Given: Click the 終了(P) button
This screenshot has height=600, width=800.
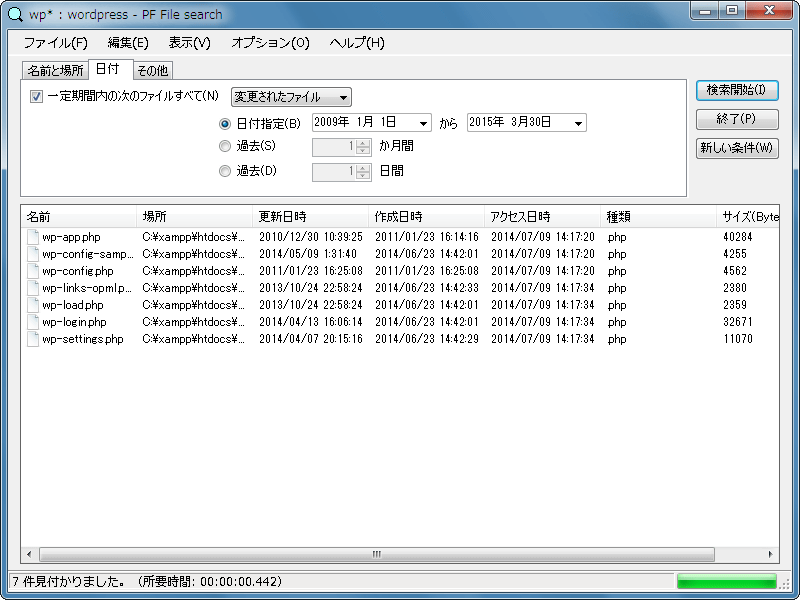Looking at the screenshot, I should (x=737, y=119).
